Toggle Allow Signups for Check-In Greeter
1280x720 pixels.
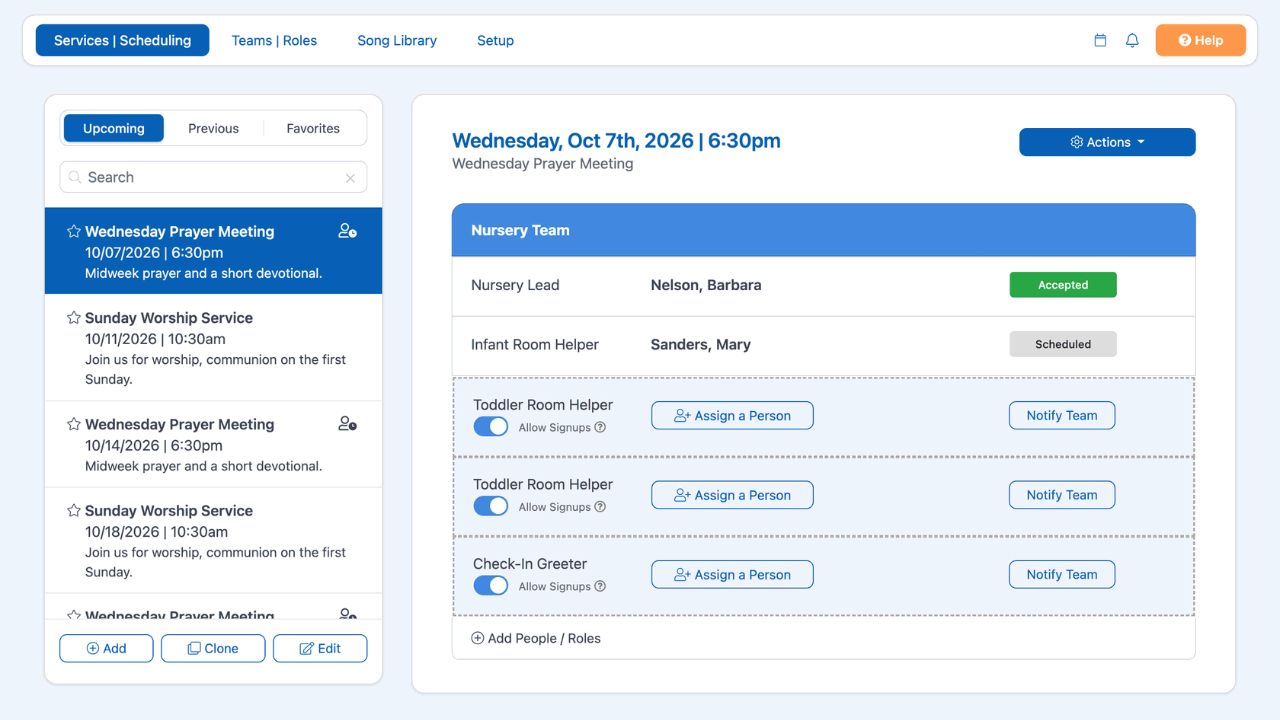pos(491,586)
